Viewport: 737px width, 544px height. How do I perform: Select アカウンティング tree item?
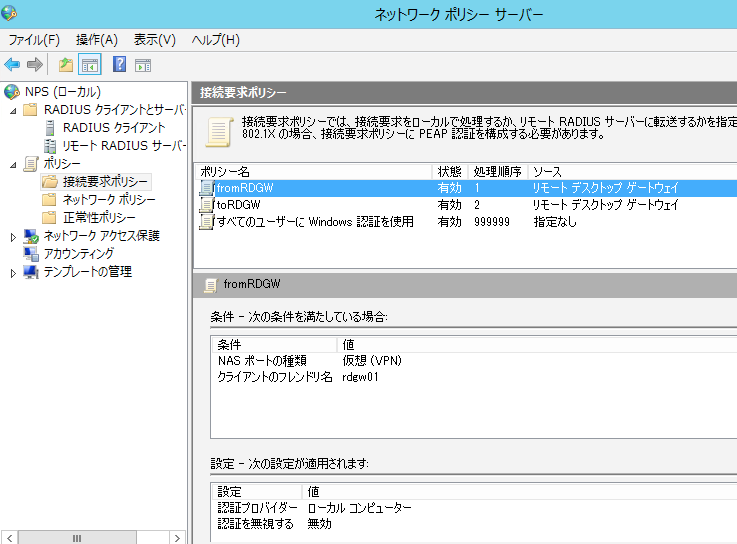78,254
